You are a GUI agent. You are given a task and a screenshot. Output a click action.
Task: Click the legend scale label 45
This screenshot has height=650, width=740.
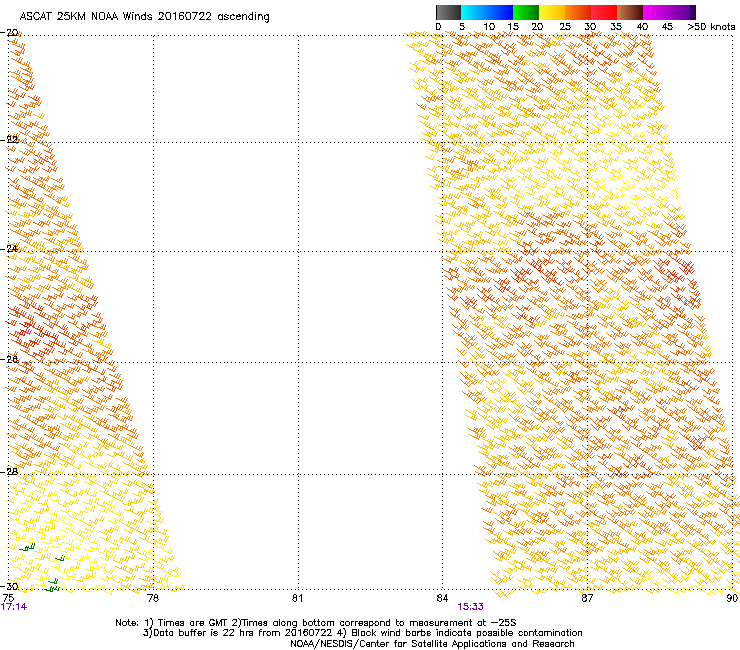[x=667, y=26]
